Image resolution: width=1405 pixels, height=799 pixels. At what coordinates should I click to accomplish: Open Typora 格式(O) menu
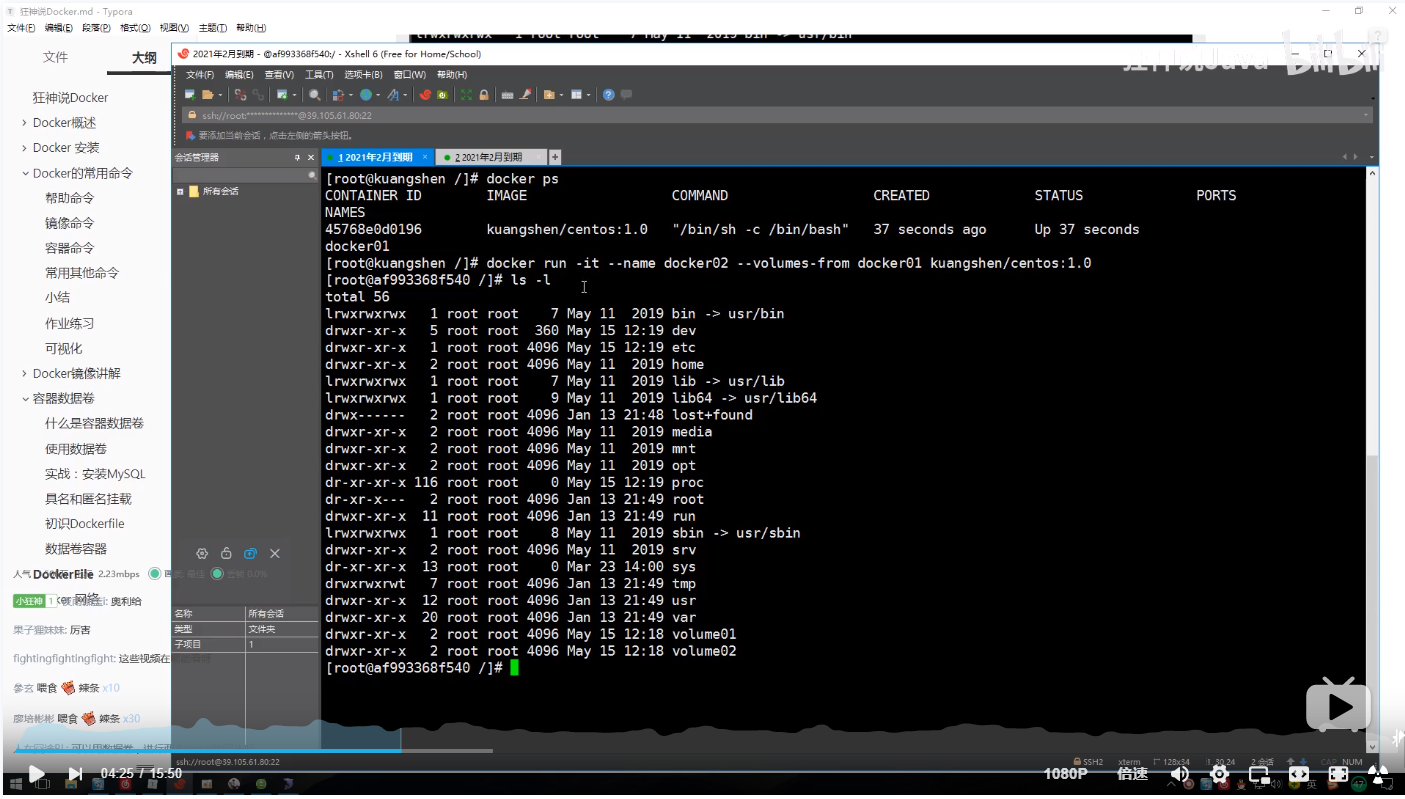click(135, 28)
